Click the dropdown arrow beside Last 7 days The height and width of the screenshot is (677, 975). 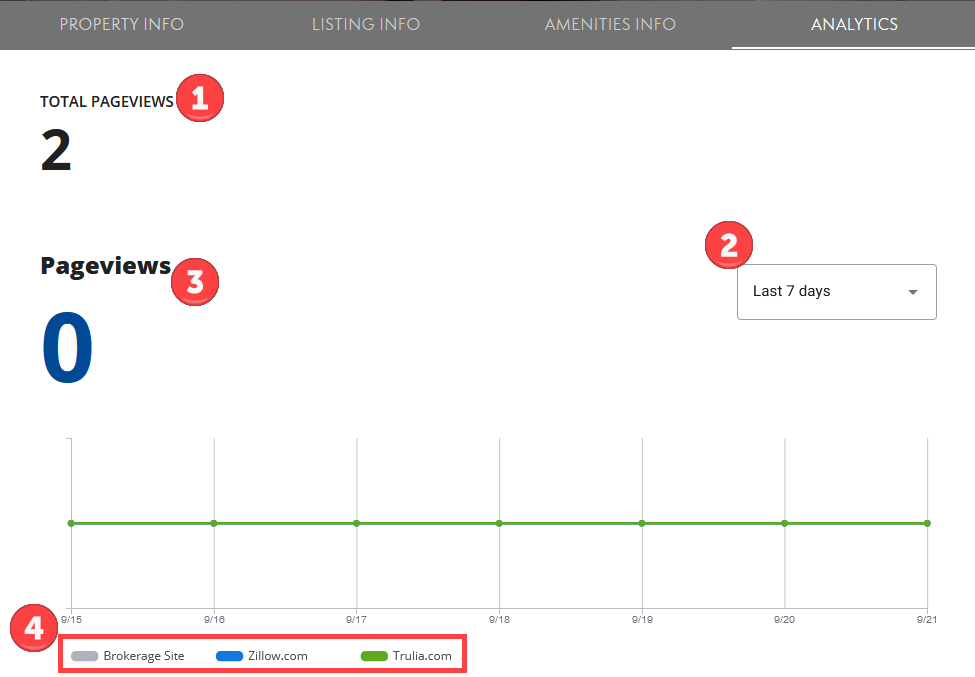click(x=911, y=292)
